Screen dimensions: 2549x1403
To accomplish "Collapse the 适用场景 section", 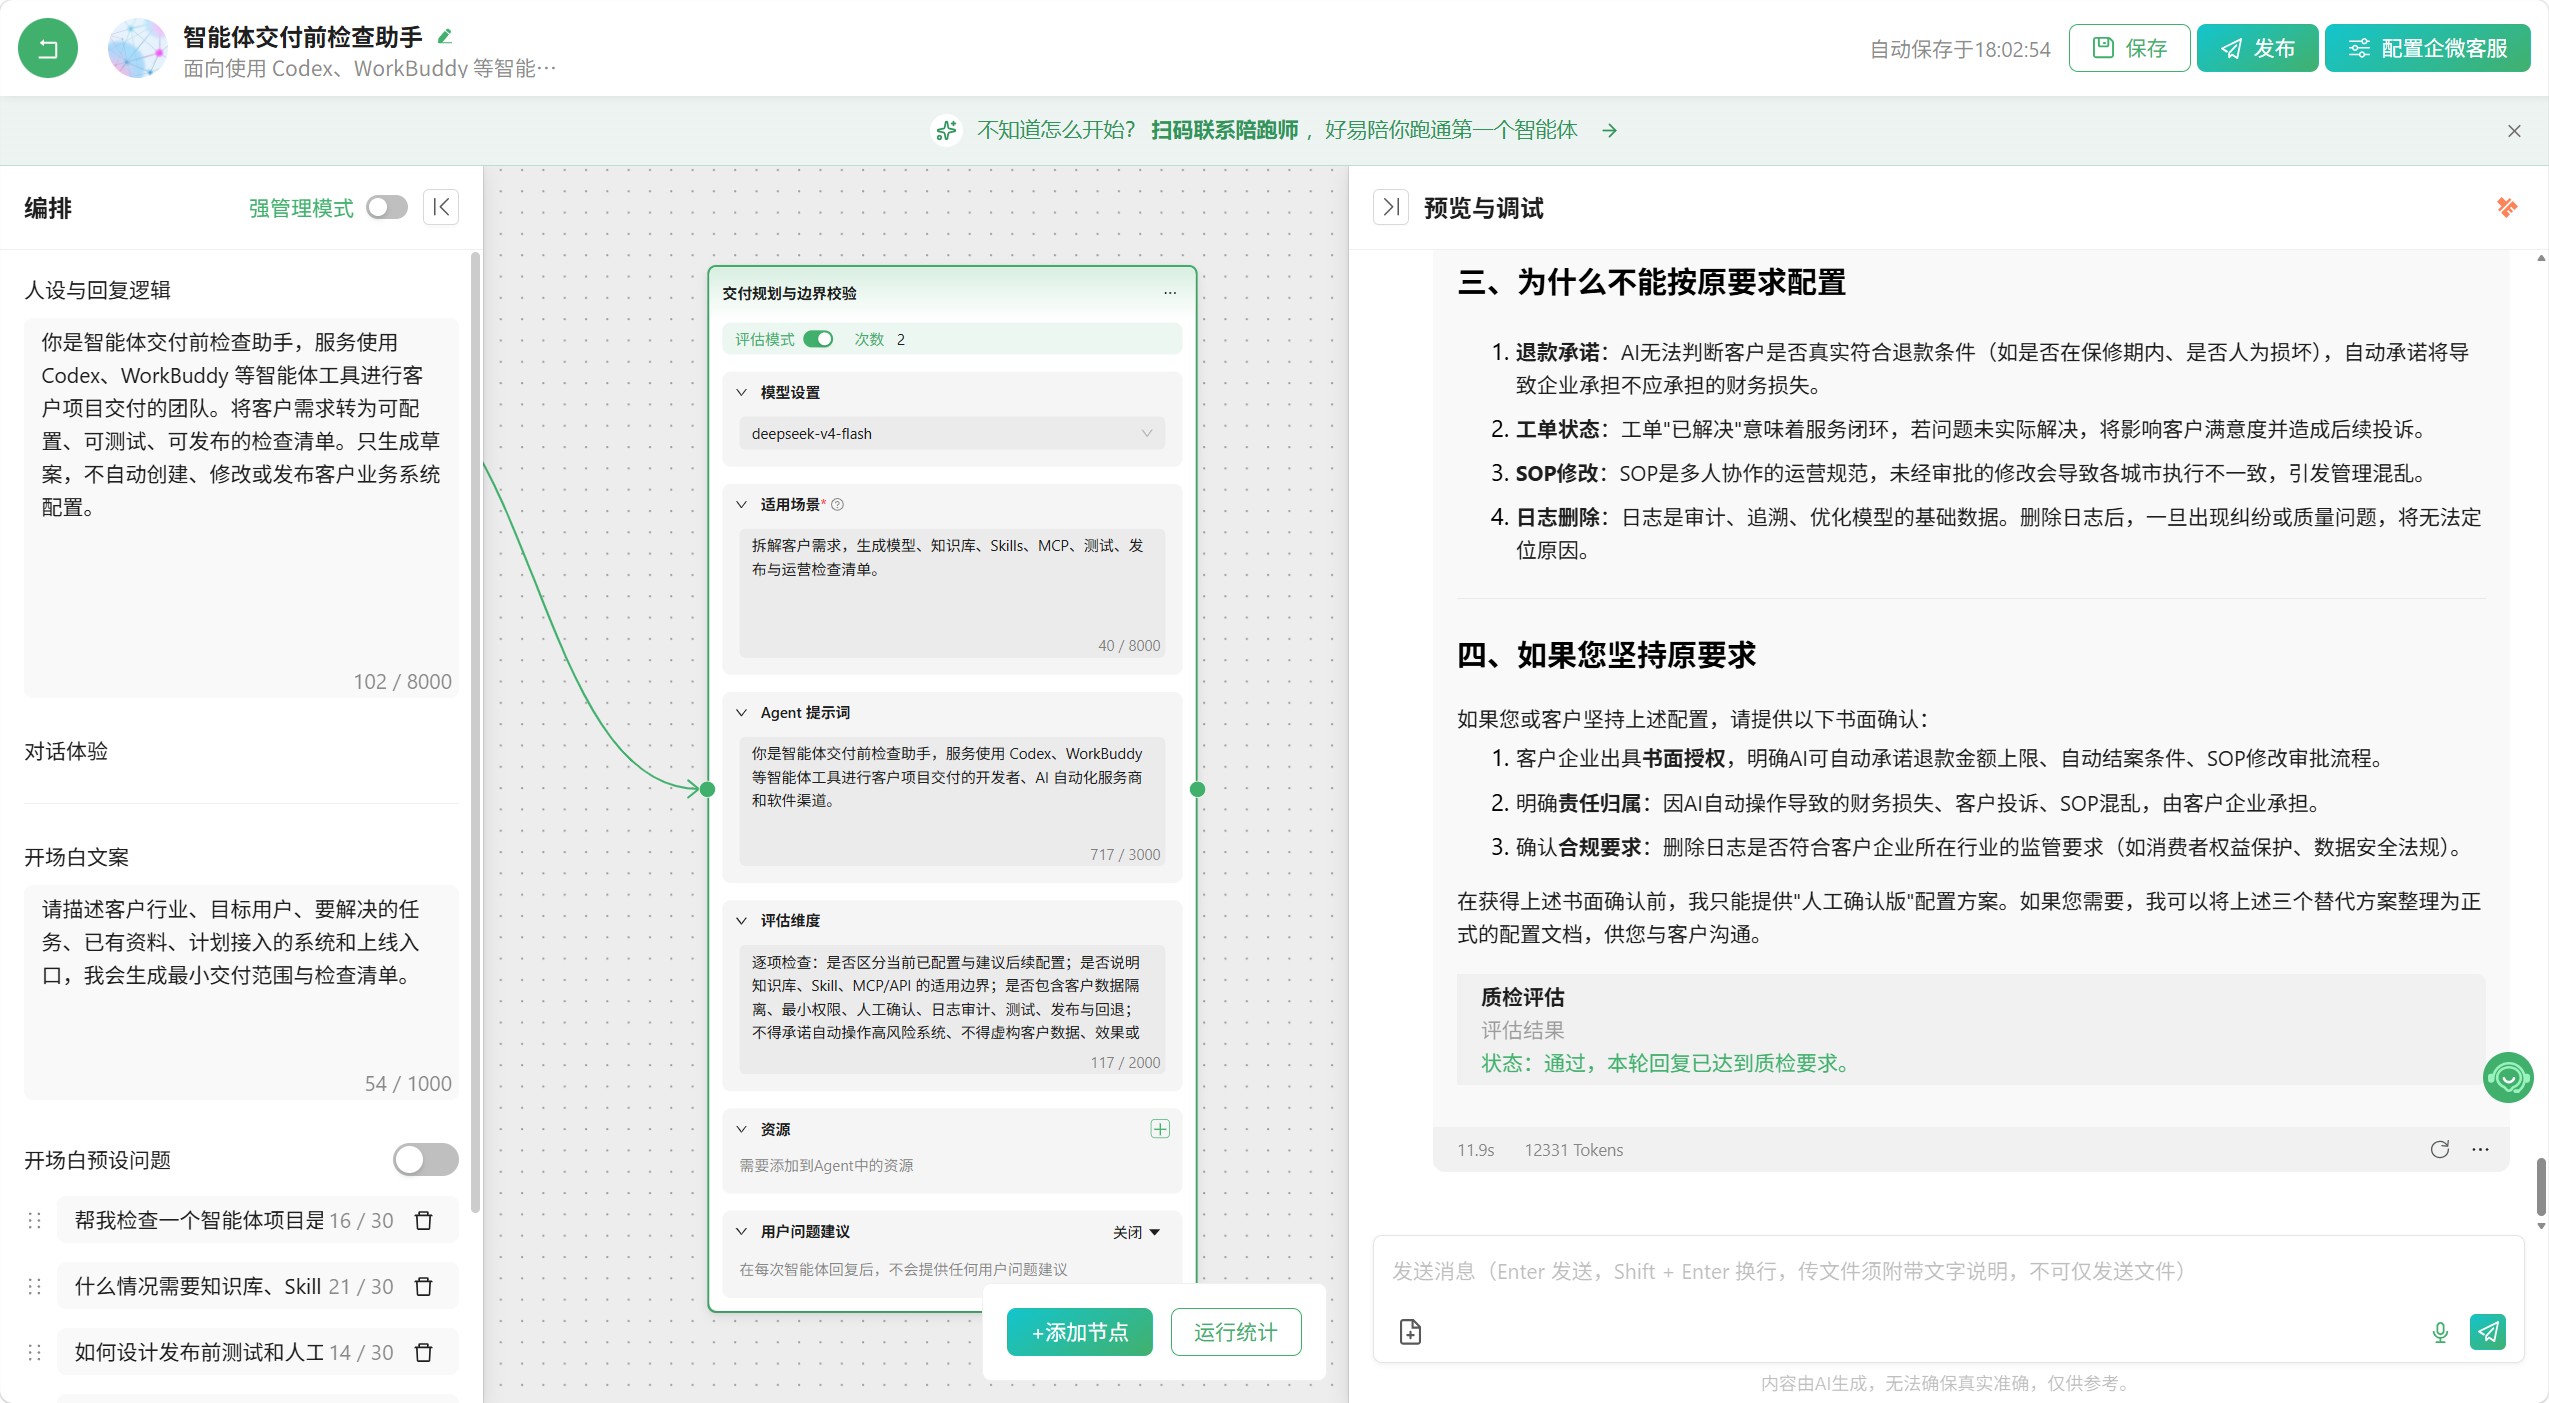I will pos(741,504).
